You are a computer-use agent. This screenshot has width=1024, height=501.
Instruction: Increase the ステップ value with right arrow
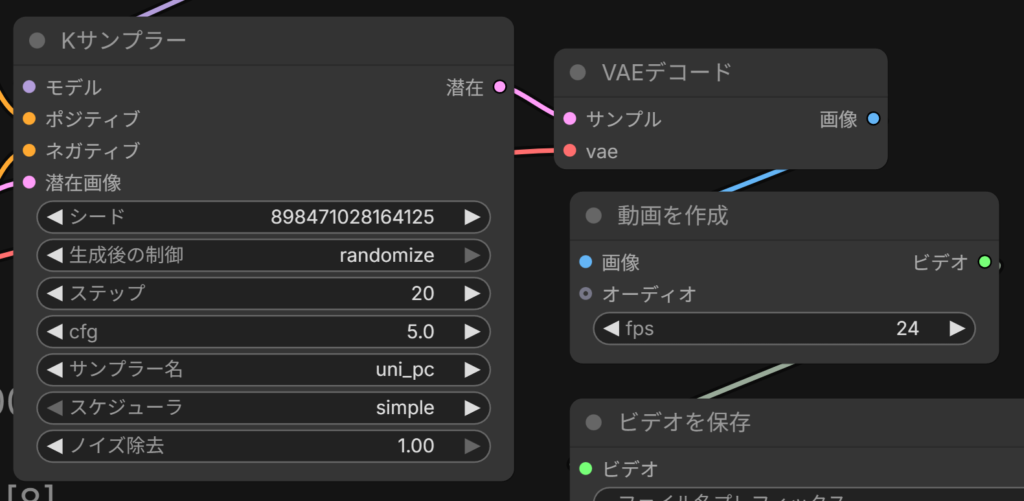click(x=471, y=293)
